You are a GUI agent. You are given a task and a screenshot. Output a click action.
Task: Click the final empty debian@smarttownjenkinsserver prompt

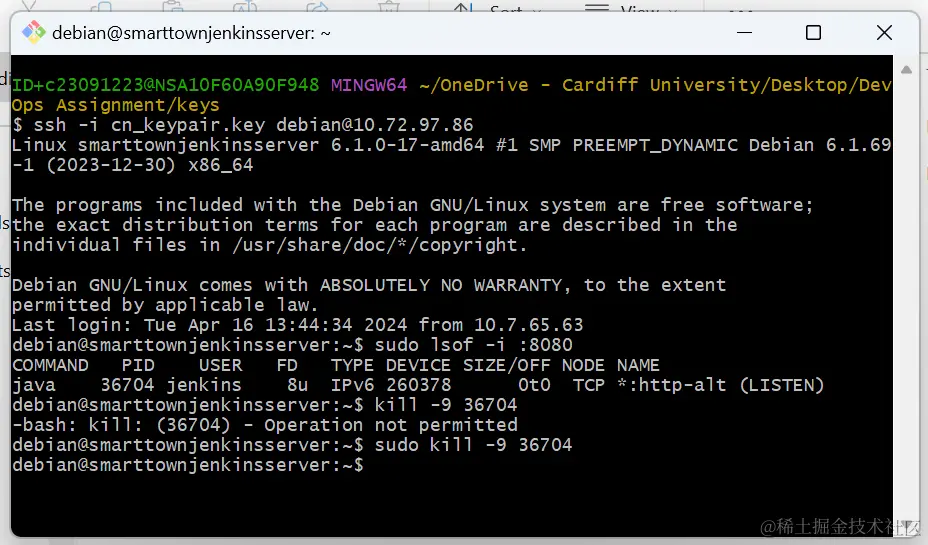tap(188, 465)
